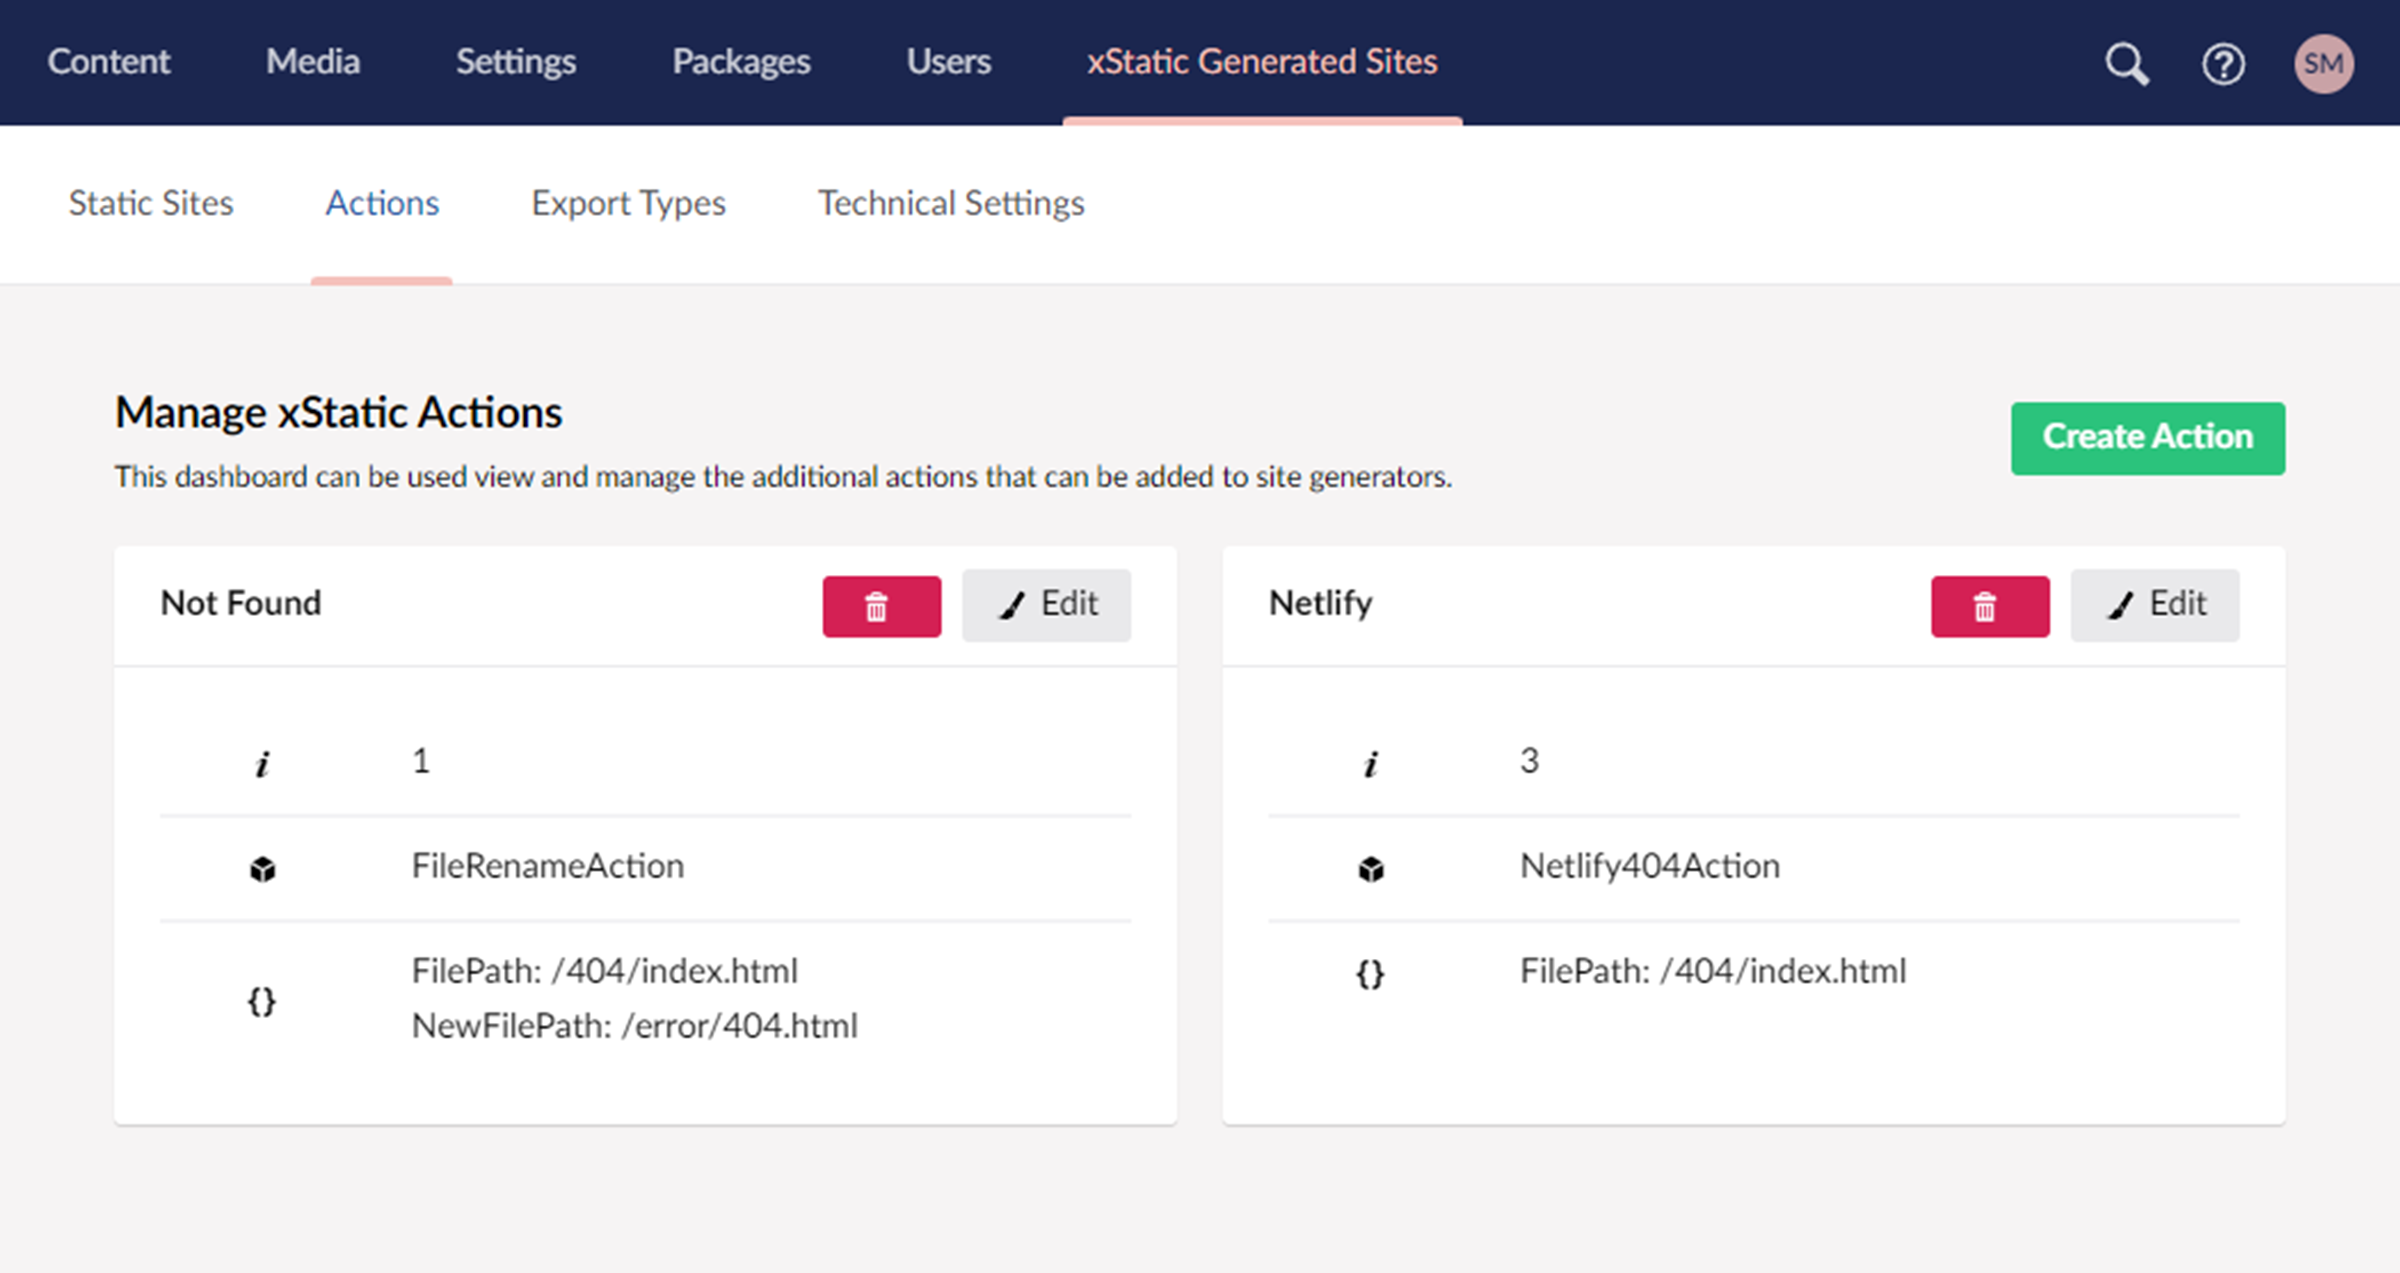Open the Users section

click(x=948, y=62)
